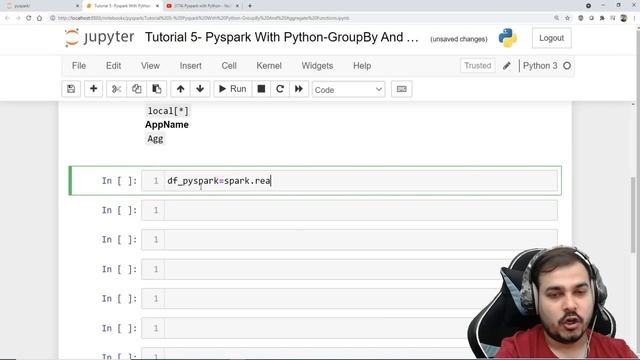
Task: Interrupt the kernel with stop icon
Action: coord(261,89)
